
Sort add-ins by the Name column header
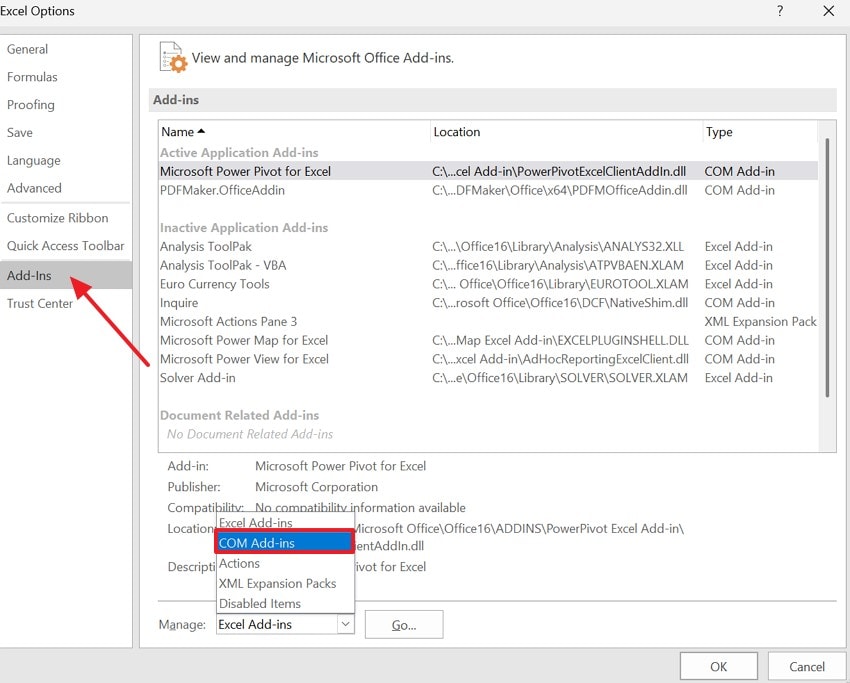[x=176, y=131]
